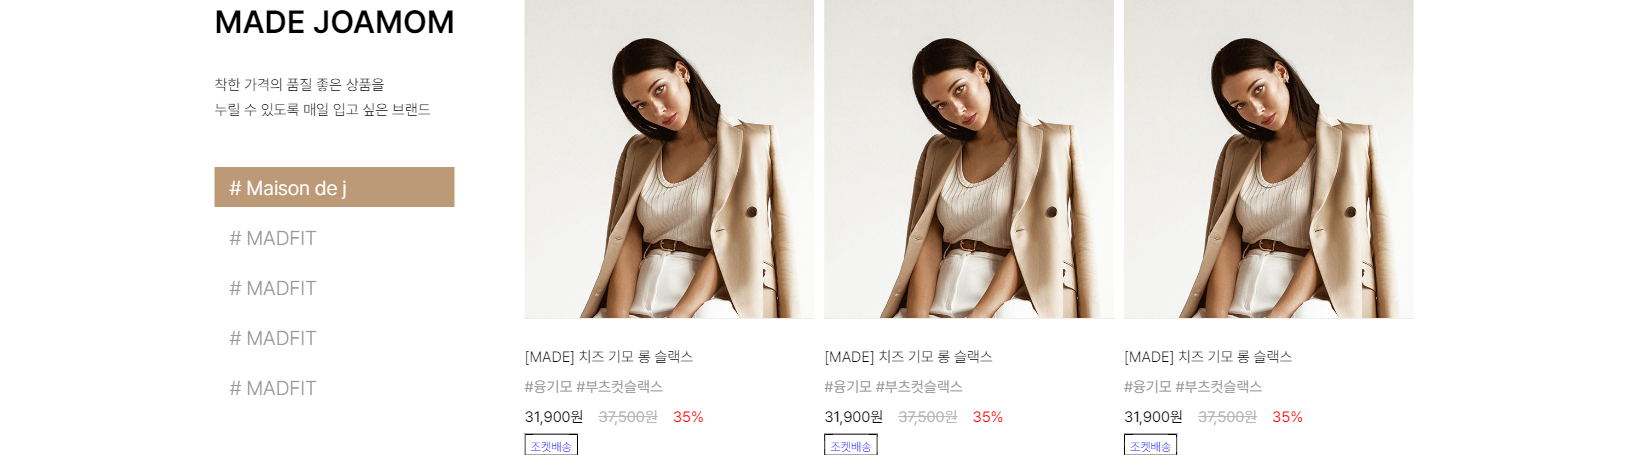1629x455 pixels.
Task: Click #융기모 hashtag under first product
Action: coord(548,386)
